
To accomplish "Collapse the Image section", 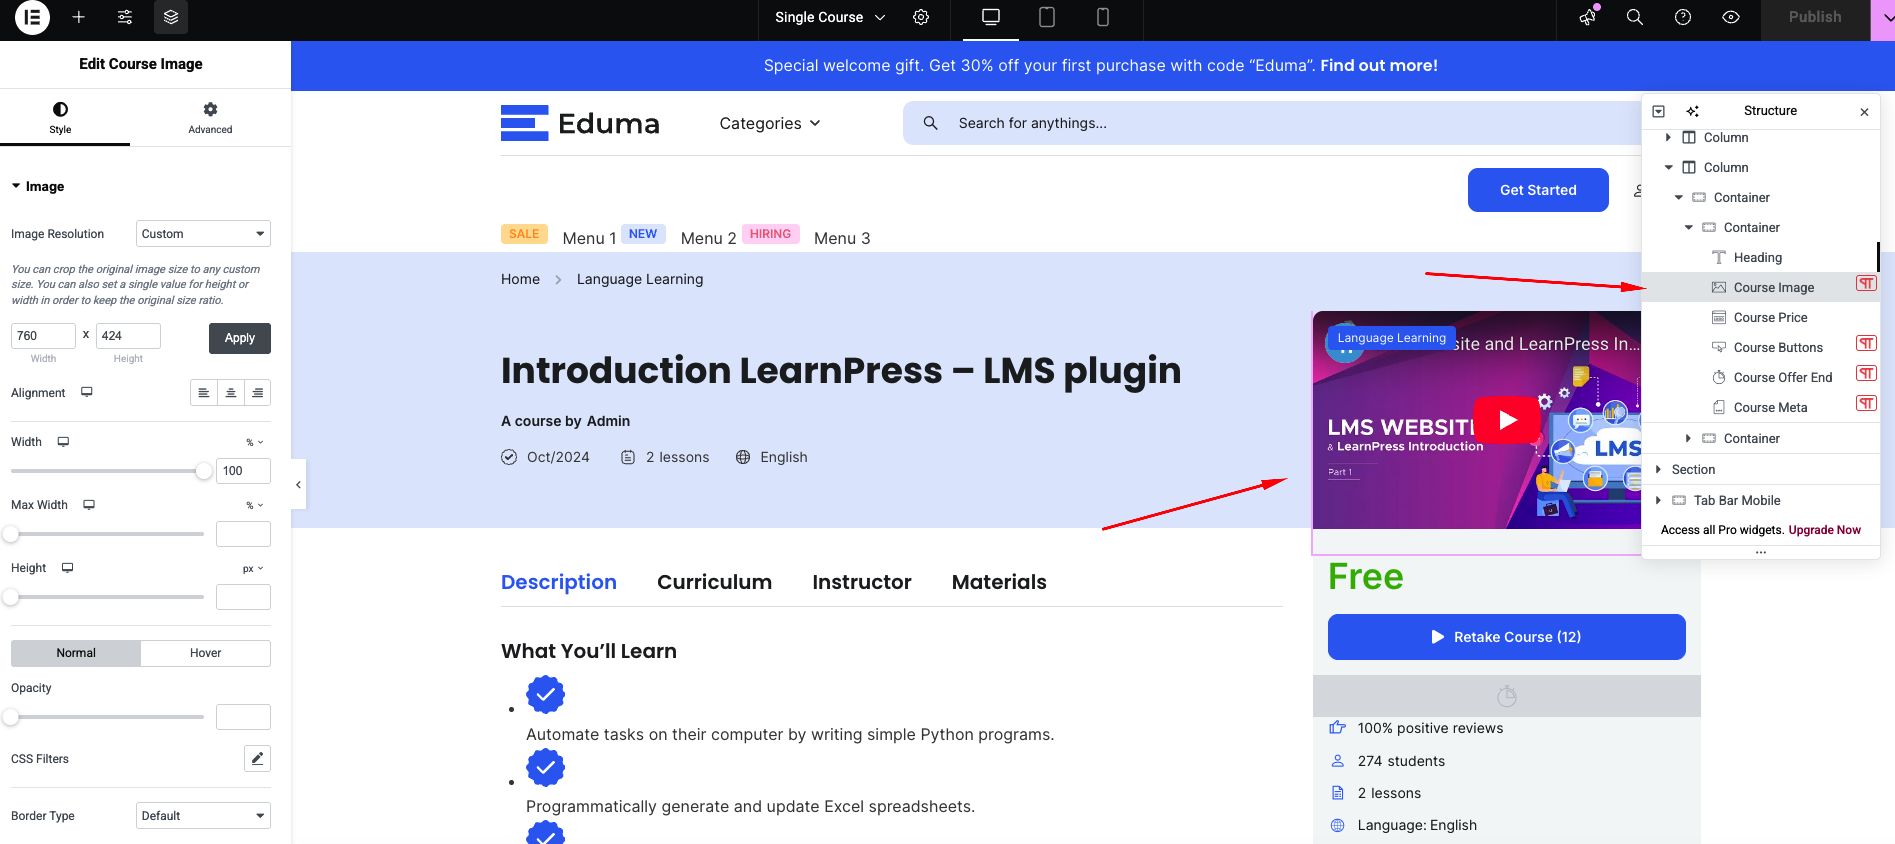I will (x=38, y=186).
